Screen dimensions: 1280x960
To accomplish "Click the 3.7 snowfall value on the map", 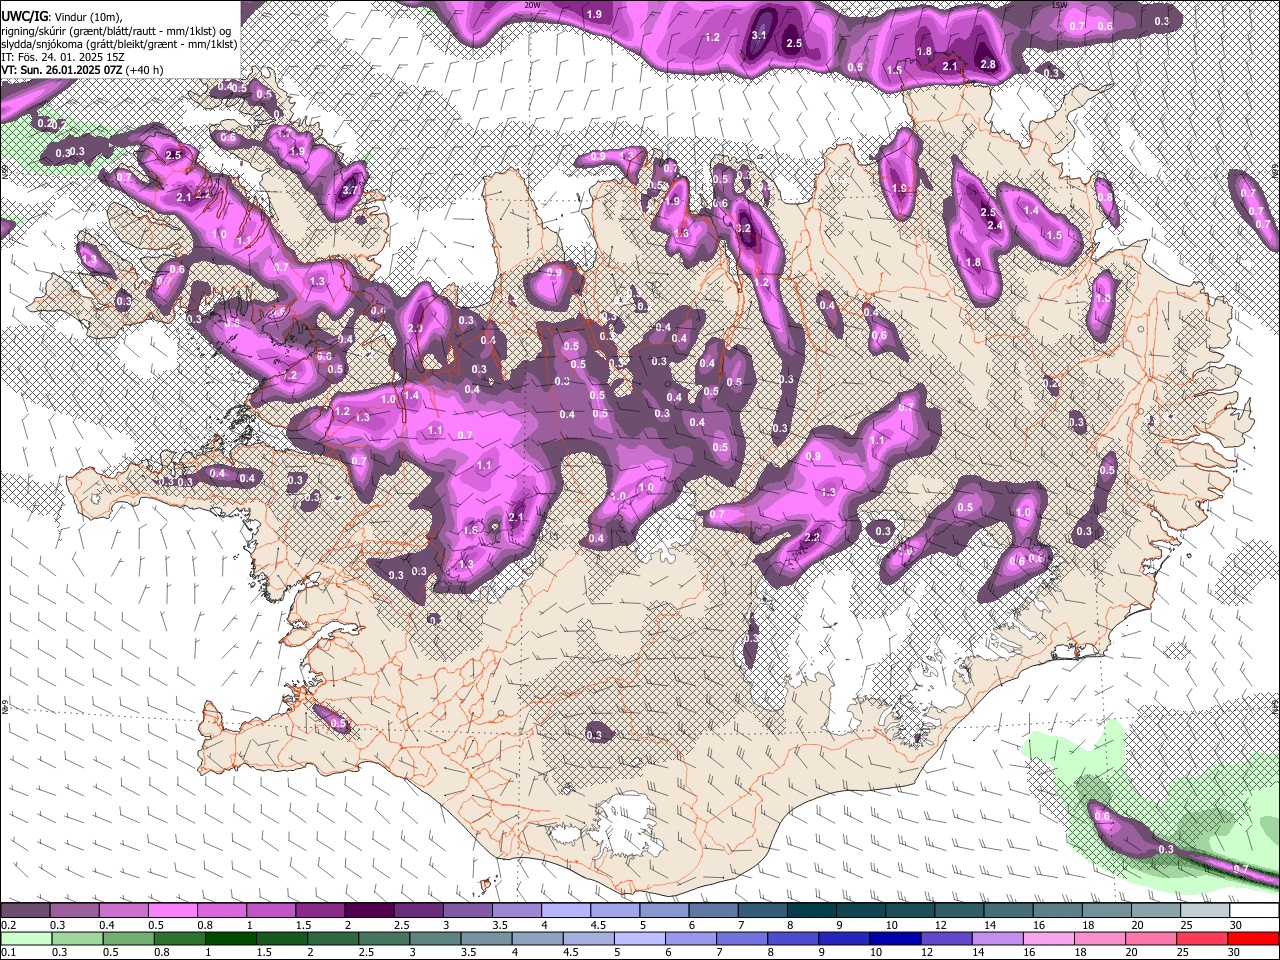I will [x=349, y=190].
